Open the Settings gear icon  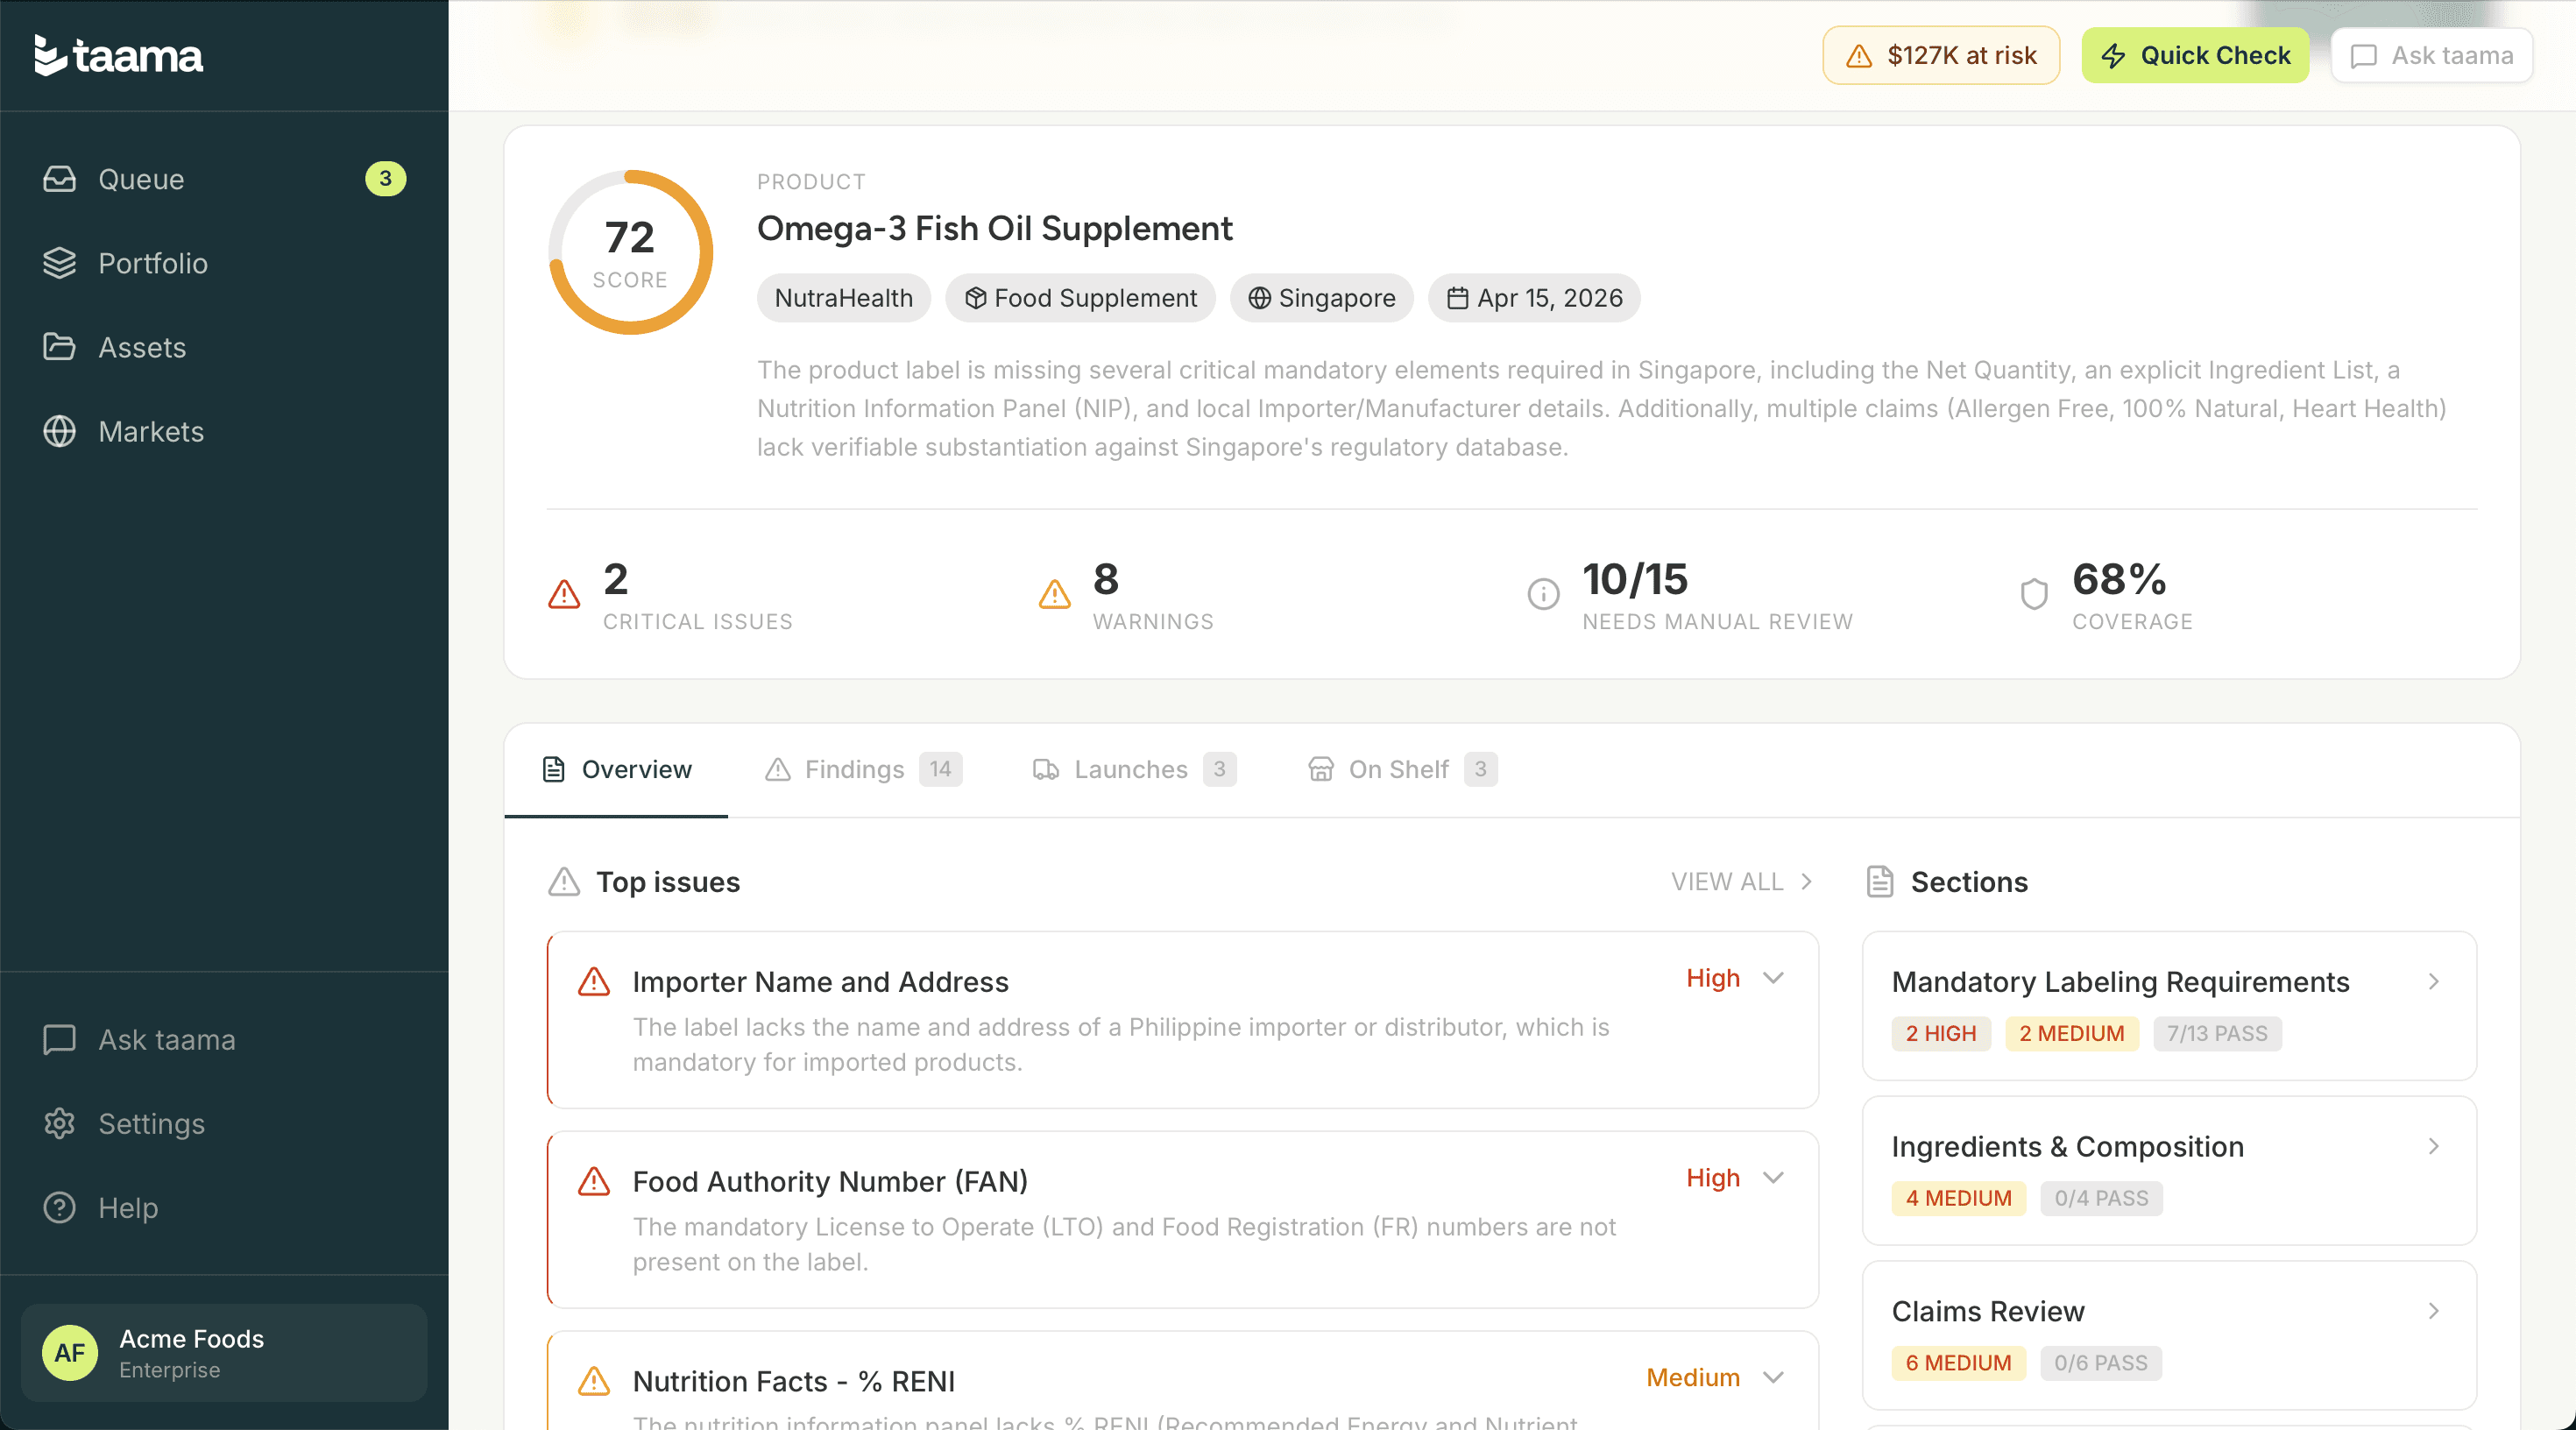click(59, 1123)
